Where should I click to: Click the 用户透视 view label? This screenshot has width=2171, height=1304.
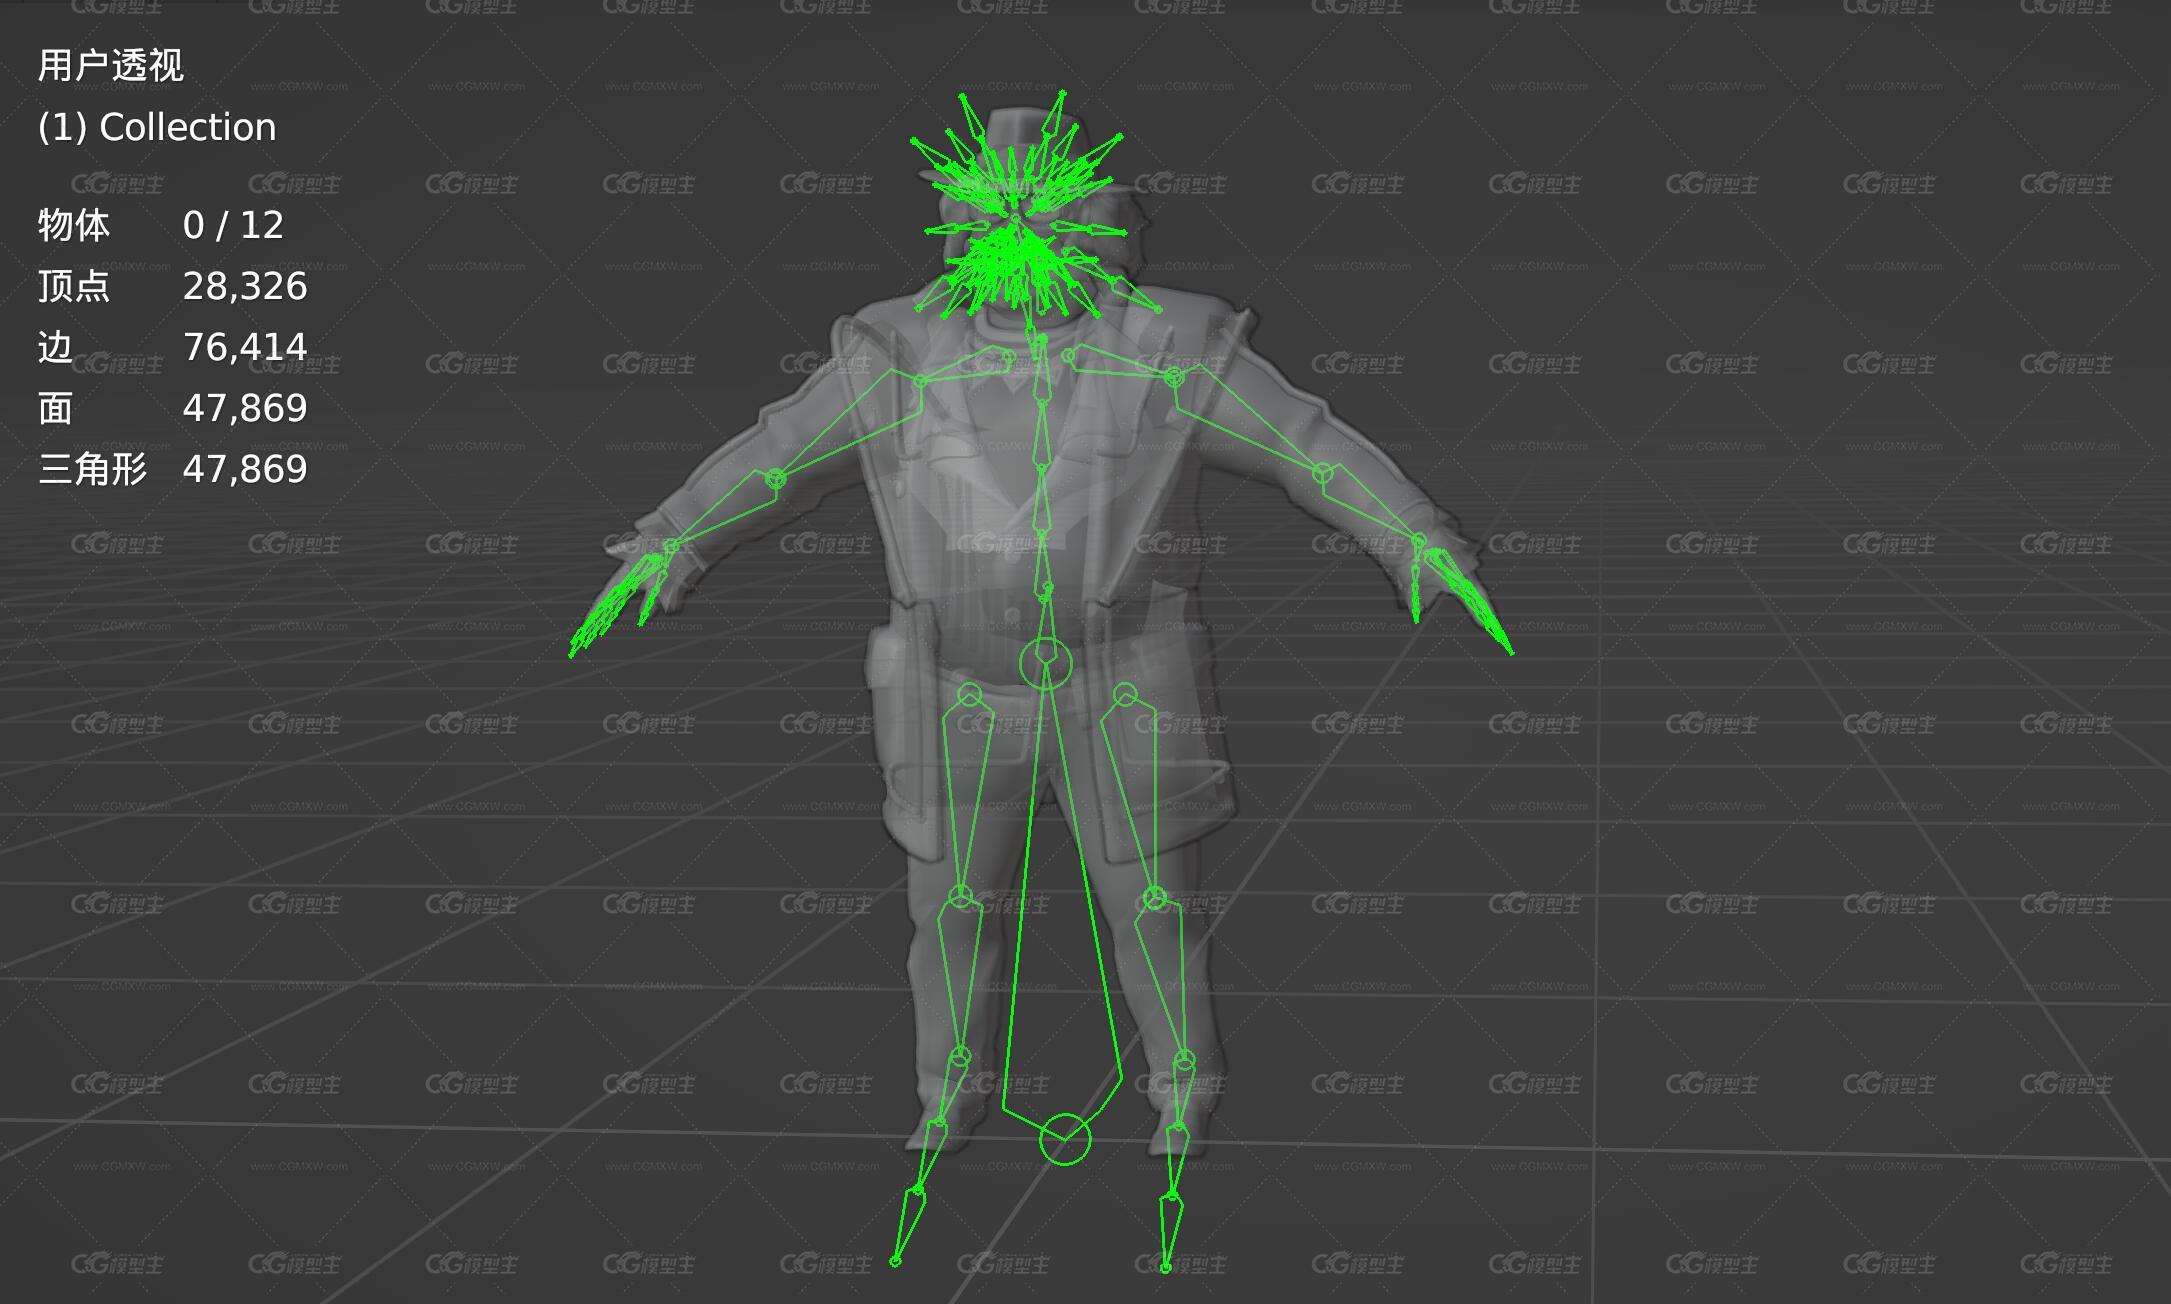[x=111, y=66]
